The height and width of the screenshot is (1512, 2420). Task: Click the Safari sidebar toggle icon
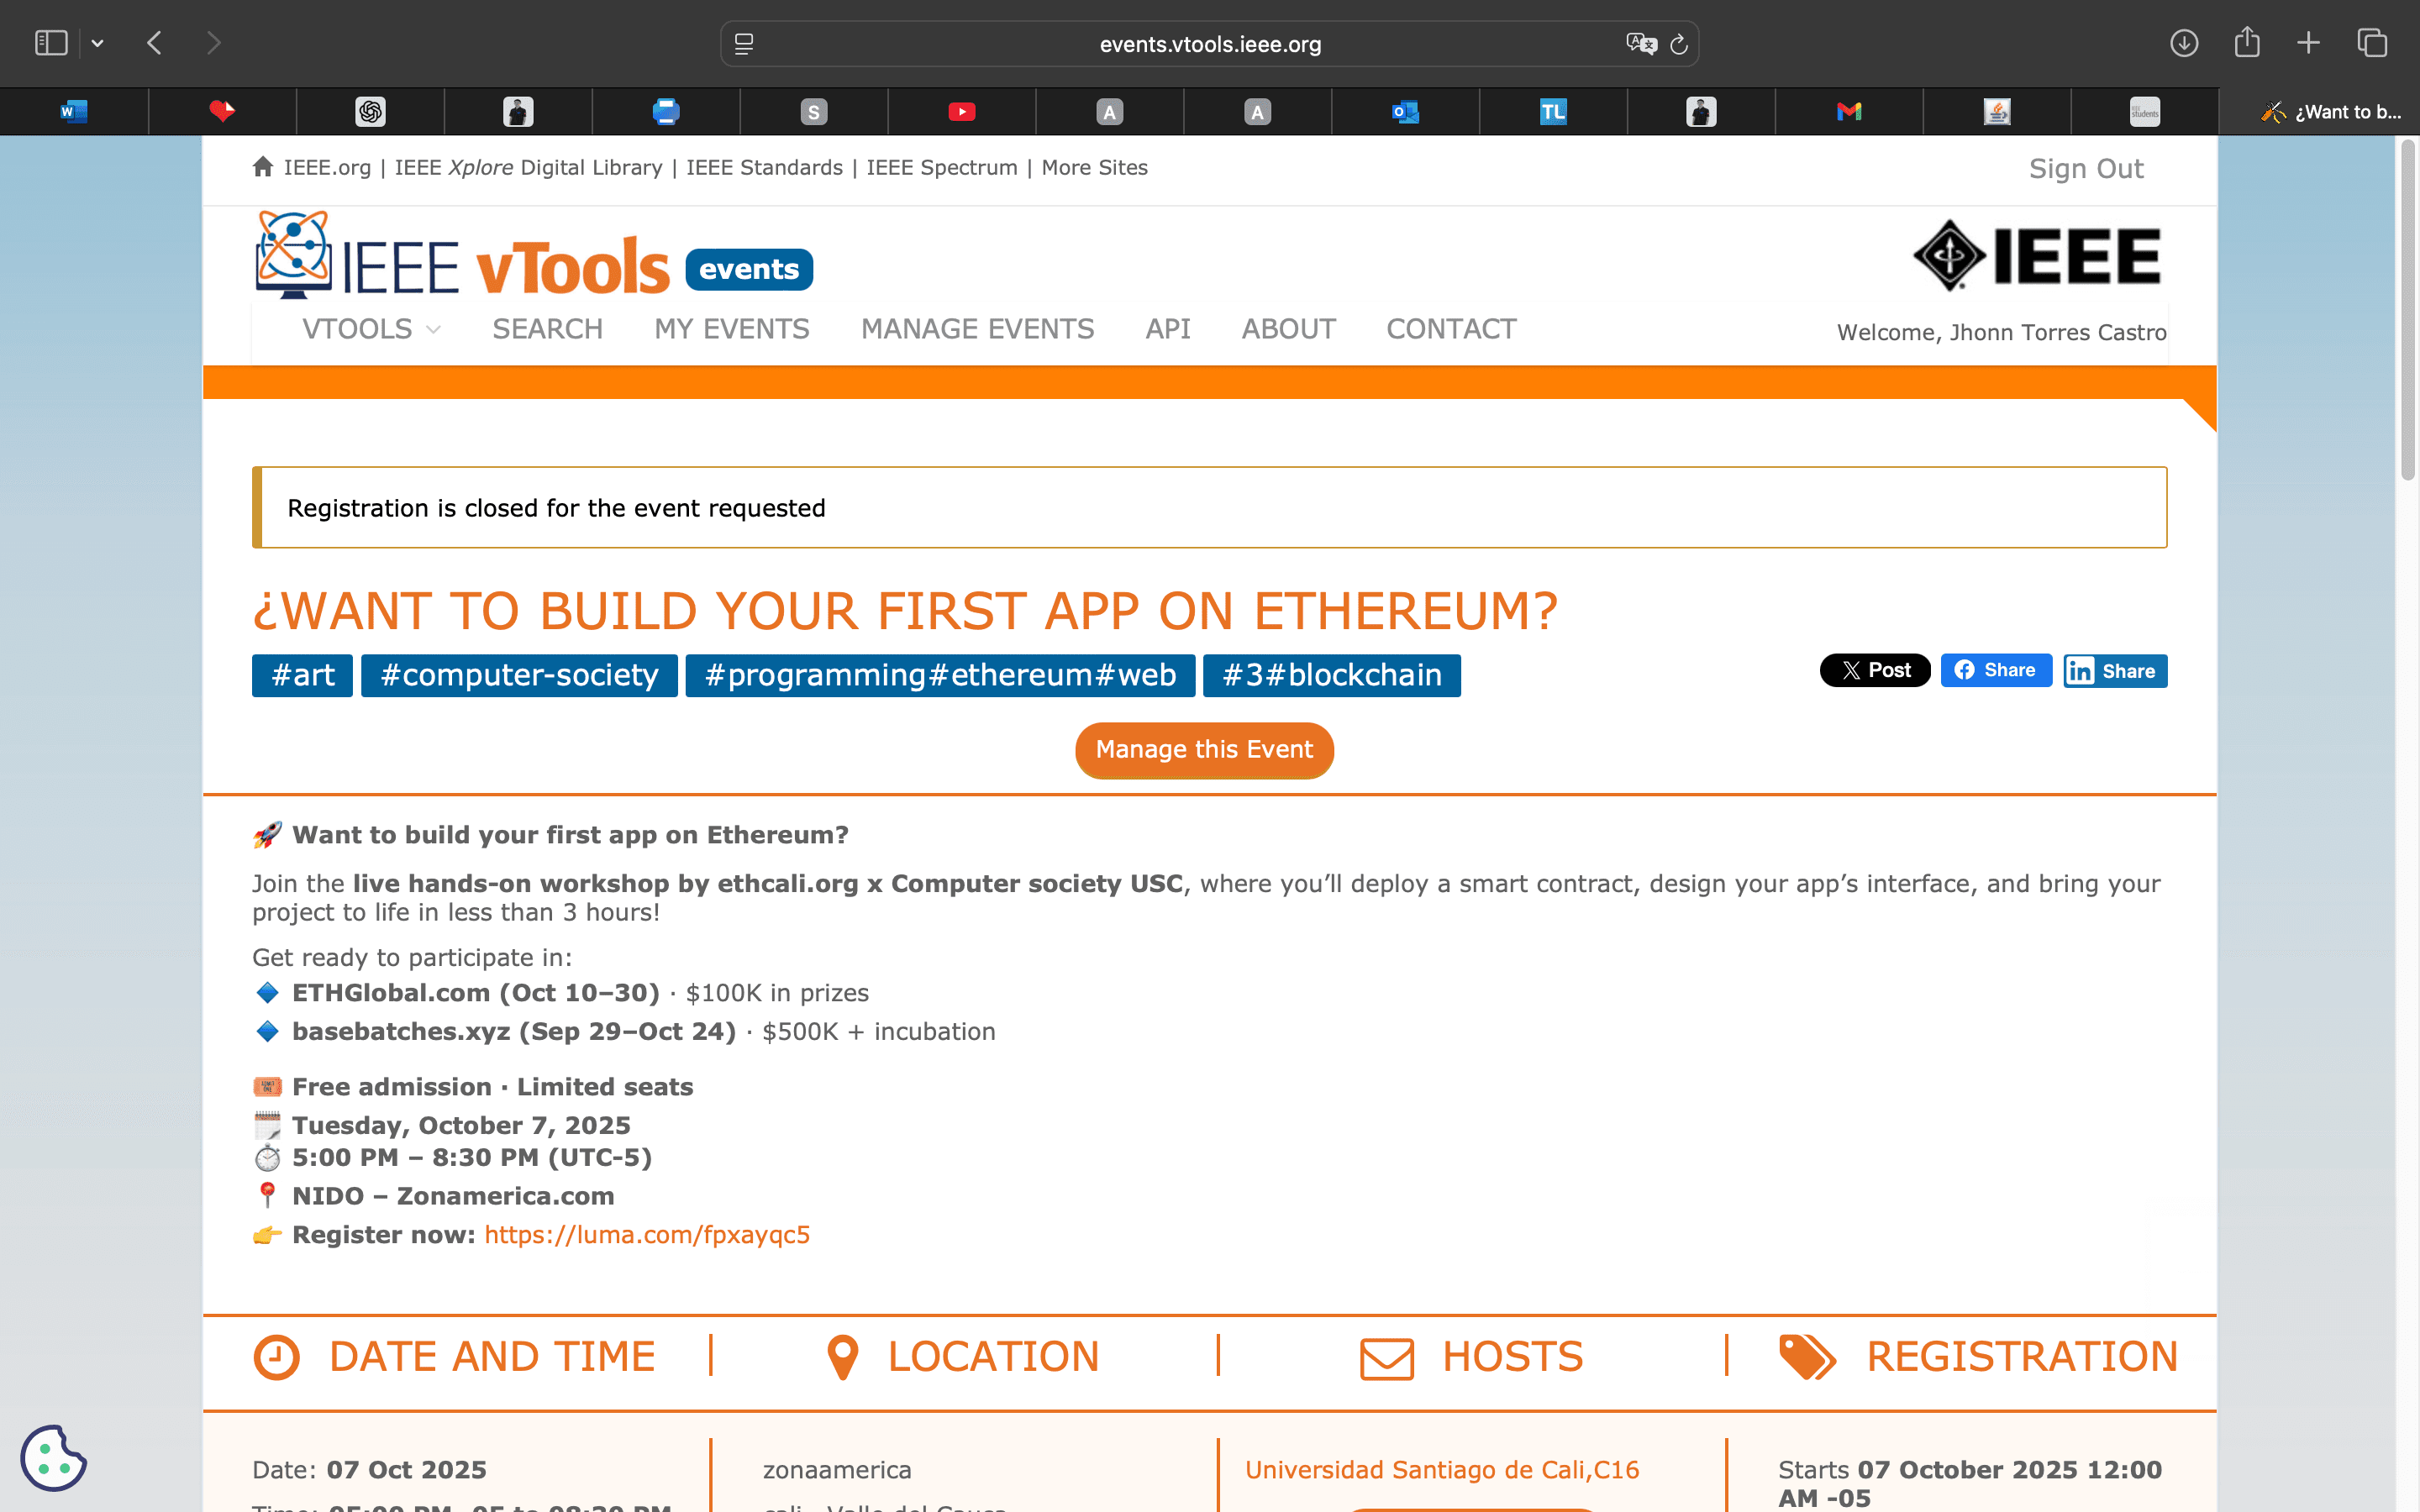(51, 43)
